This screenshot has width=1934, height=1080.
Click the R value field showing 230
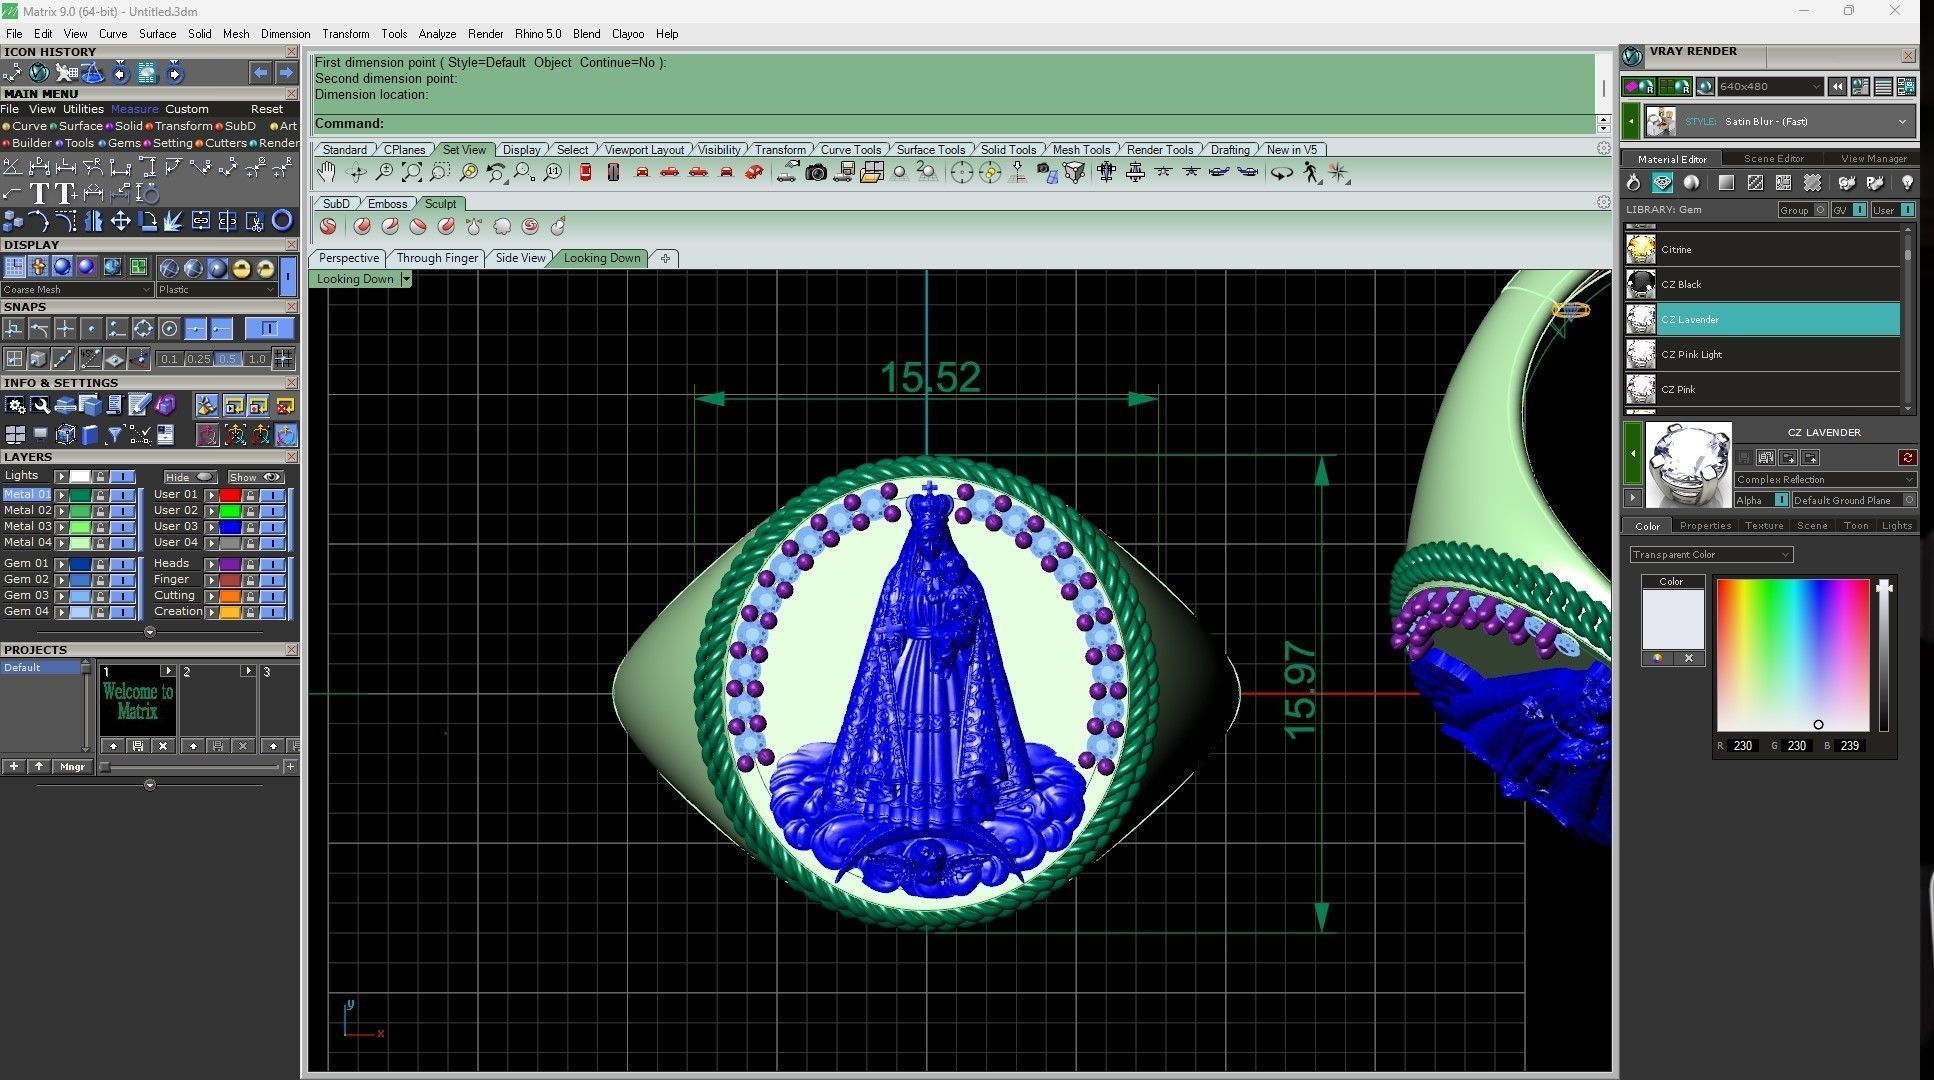(x=1743, y=746)
